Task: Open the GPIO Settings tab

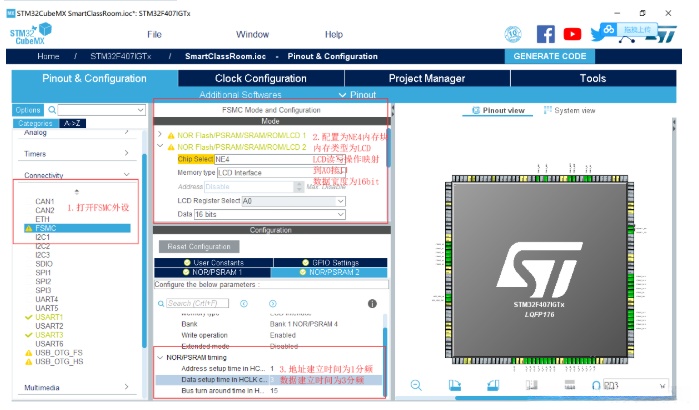Action: point(330,262)
